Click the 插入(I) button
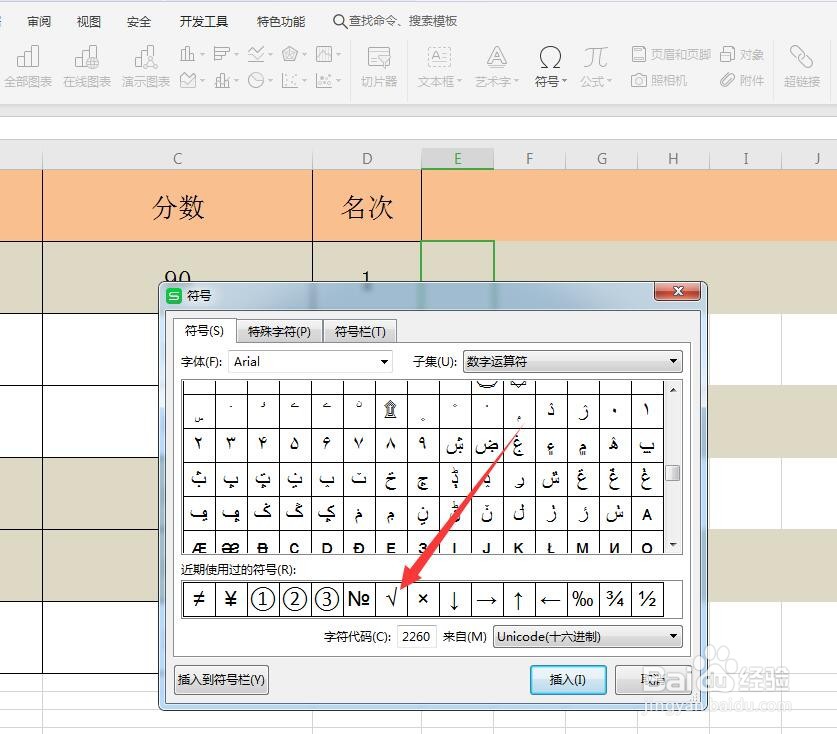Image resolution: width=837 pixels, height=734 pixels. 567,679
